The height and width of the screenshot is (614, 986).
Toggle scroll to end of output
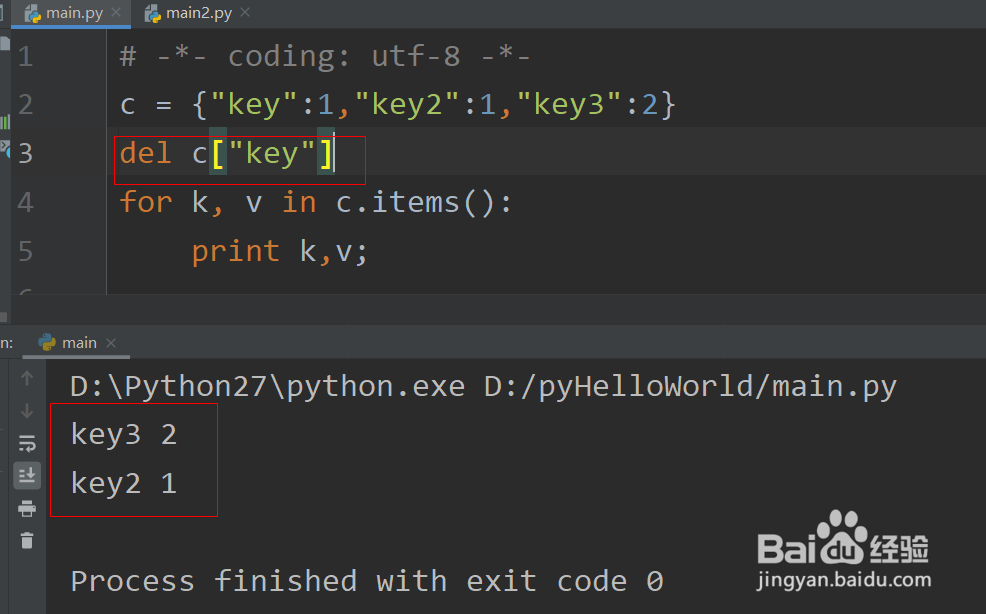tap(27, 475)
